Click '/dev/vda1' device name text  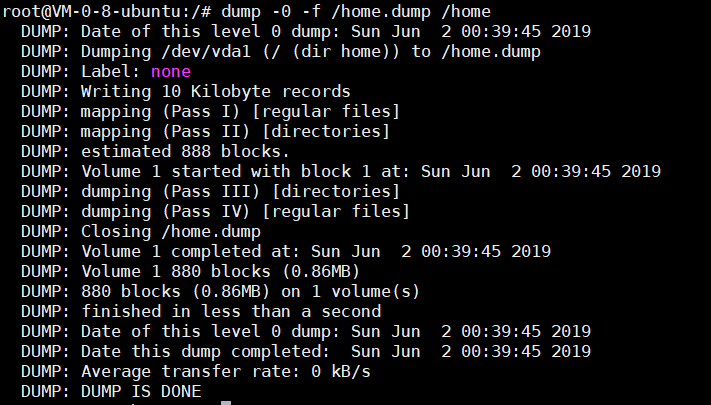click(x=206, y=51)
